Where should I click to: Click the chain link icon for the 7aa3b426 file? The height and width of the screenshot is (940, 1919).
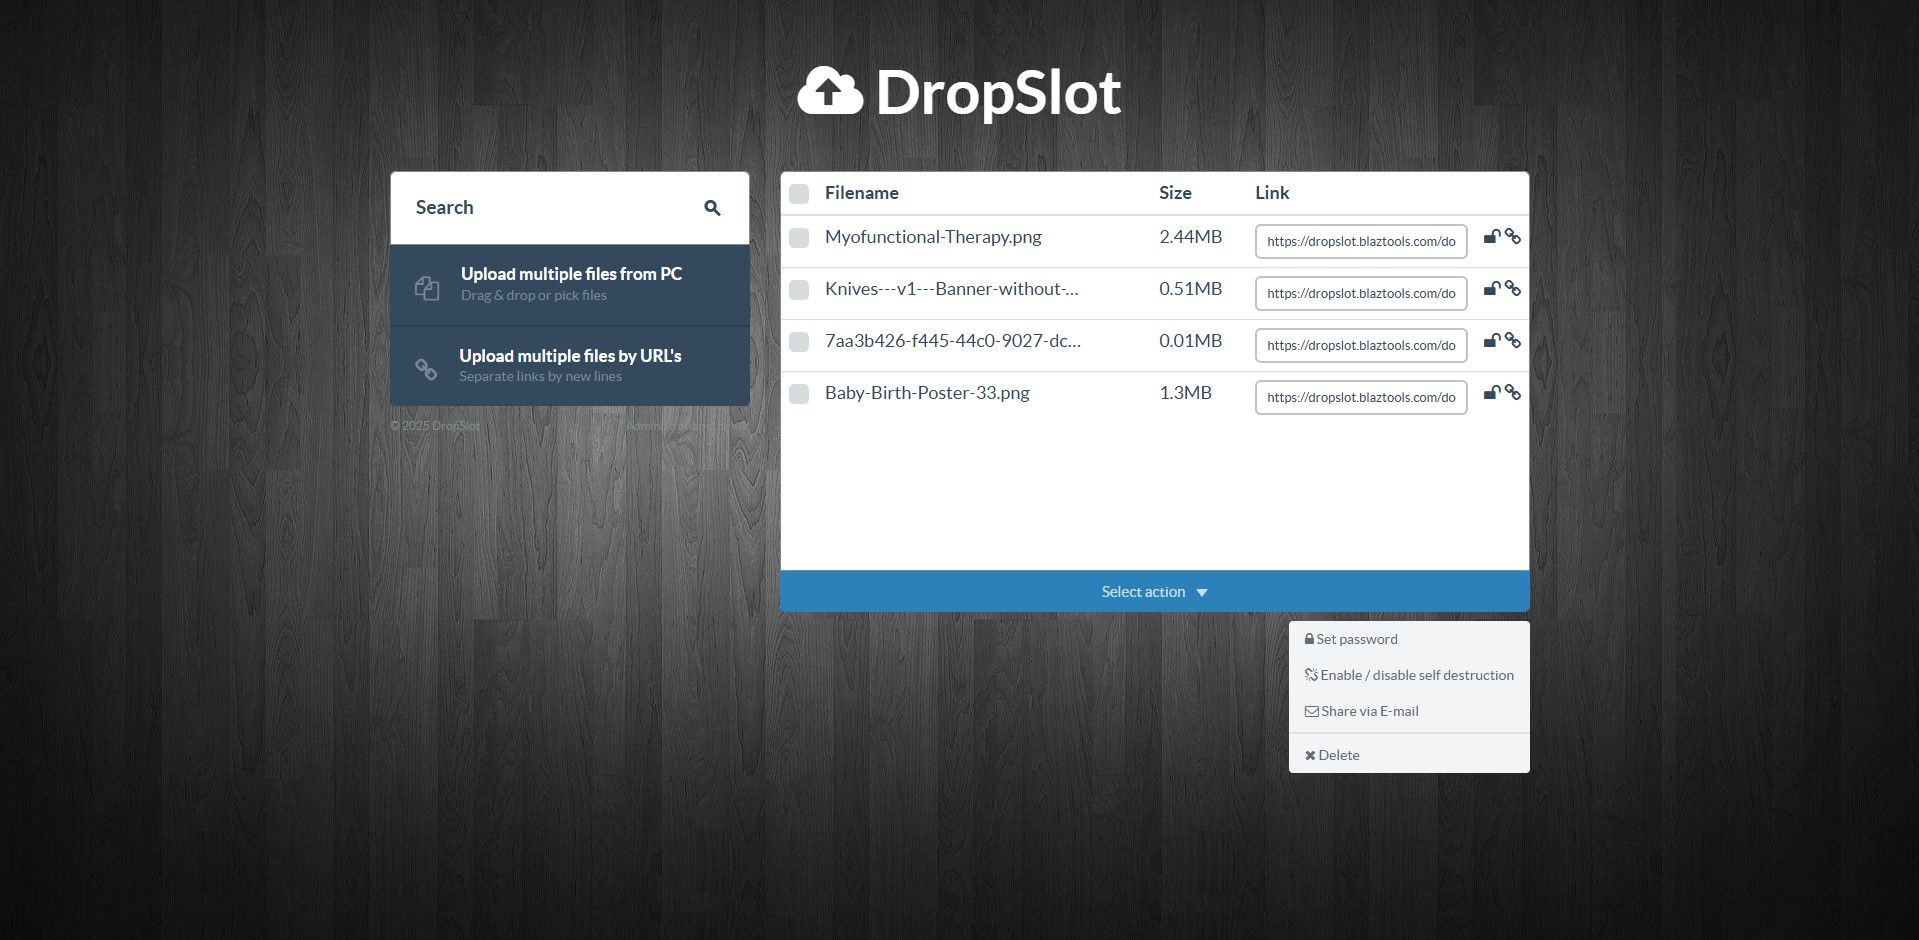point(1513,341)
